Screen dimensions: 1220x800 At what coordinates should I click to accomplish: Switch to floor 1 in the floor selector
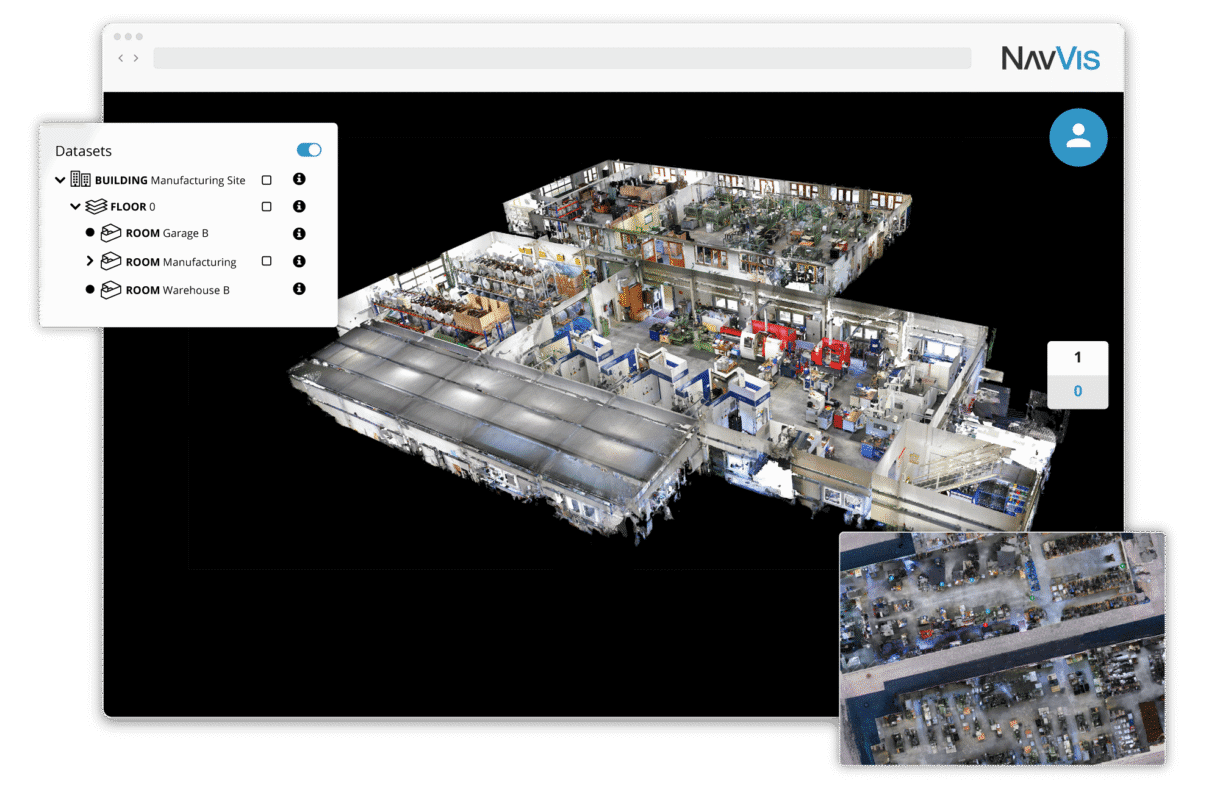[1077, 356]
